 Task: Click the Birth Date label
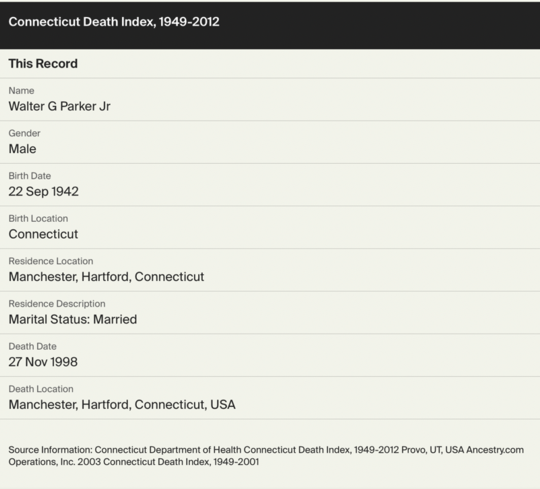30,176
